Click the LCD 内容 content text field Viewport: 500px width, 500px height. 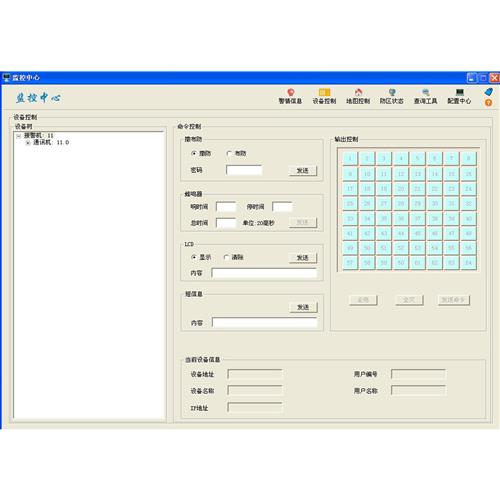[264, 273]
